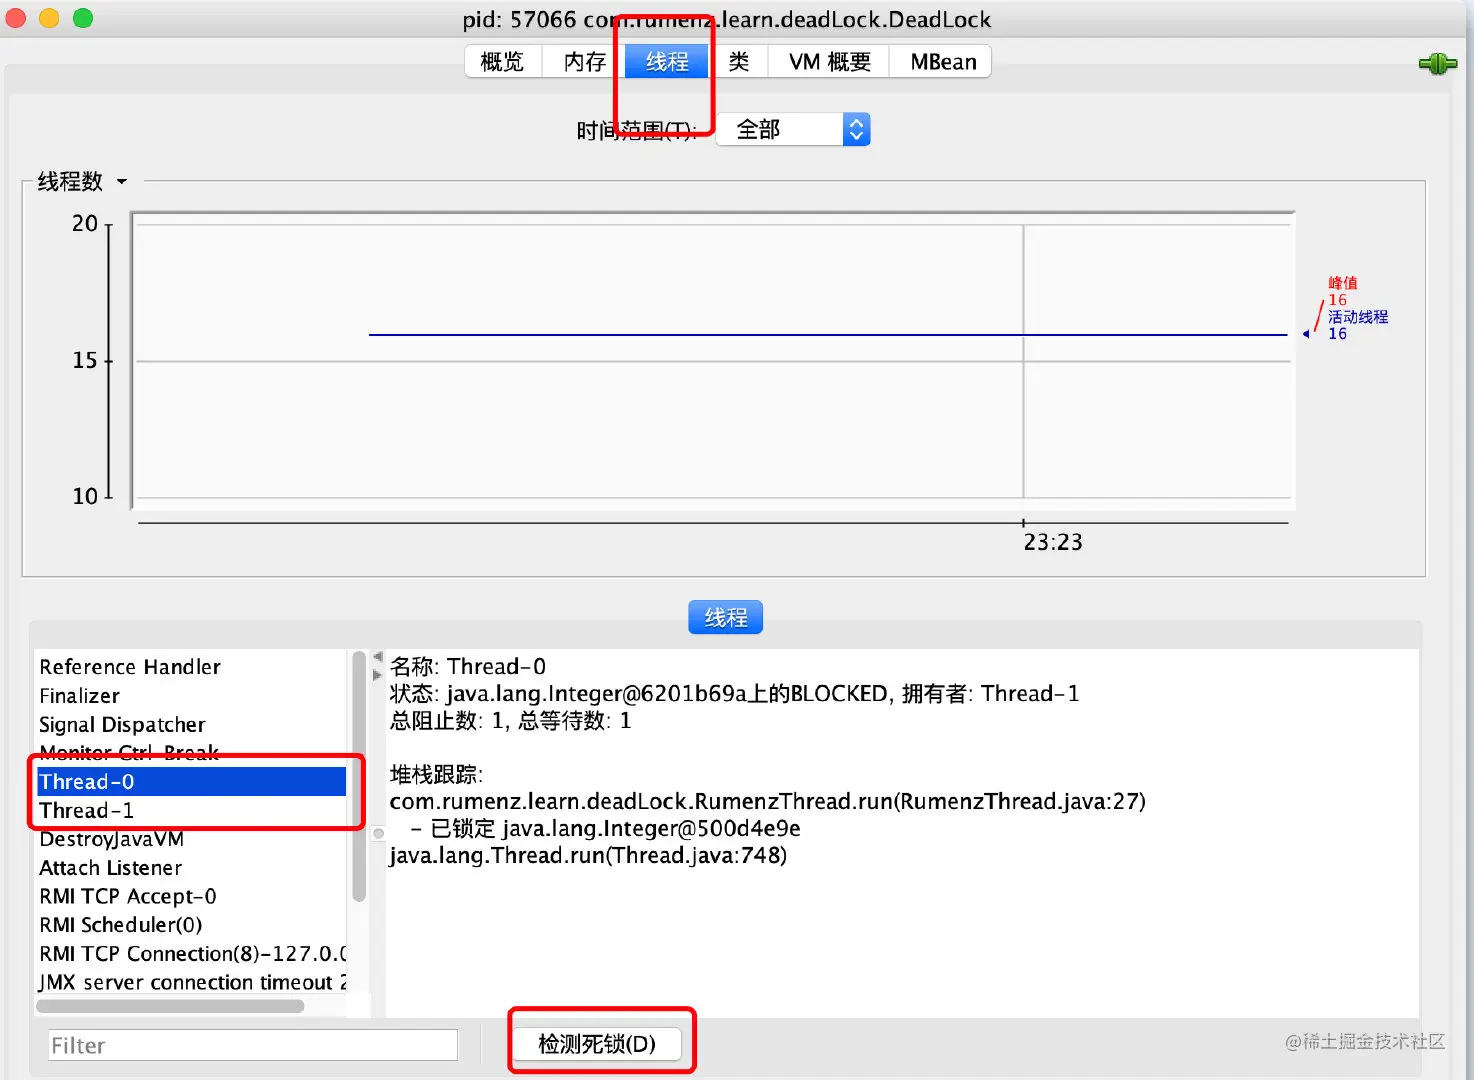
Task: Click the 状态 BLOCKED status line
Action: (x=734, y=694)
